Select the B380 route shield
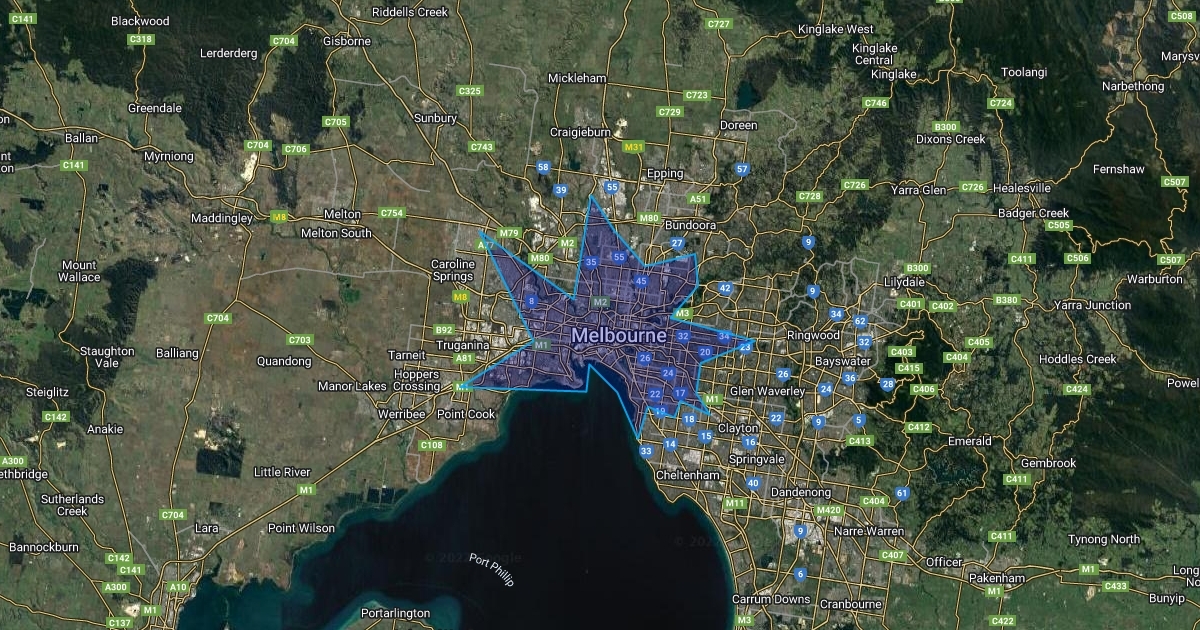The width and height of the screenshot is (1200, 630). tap(1007, 300)
